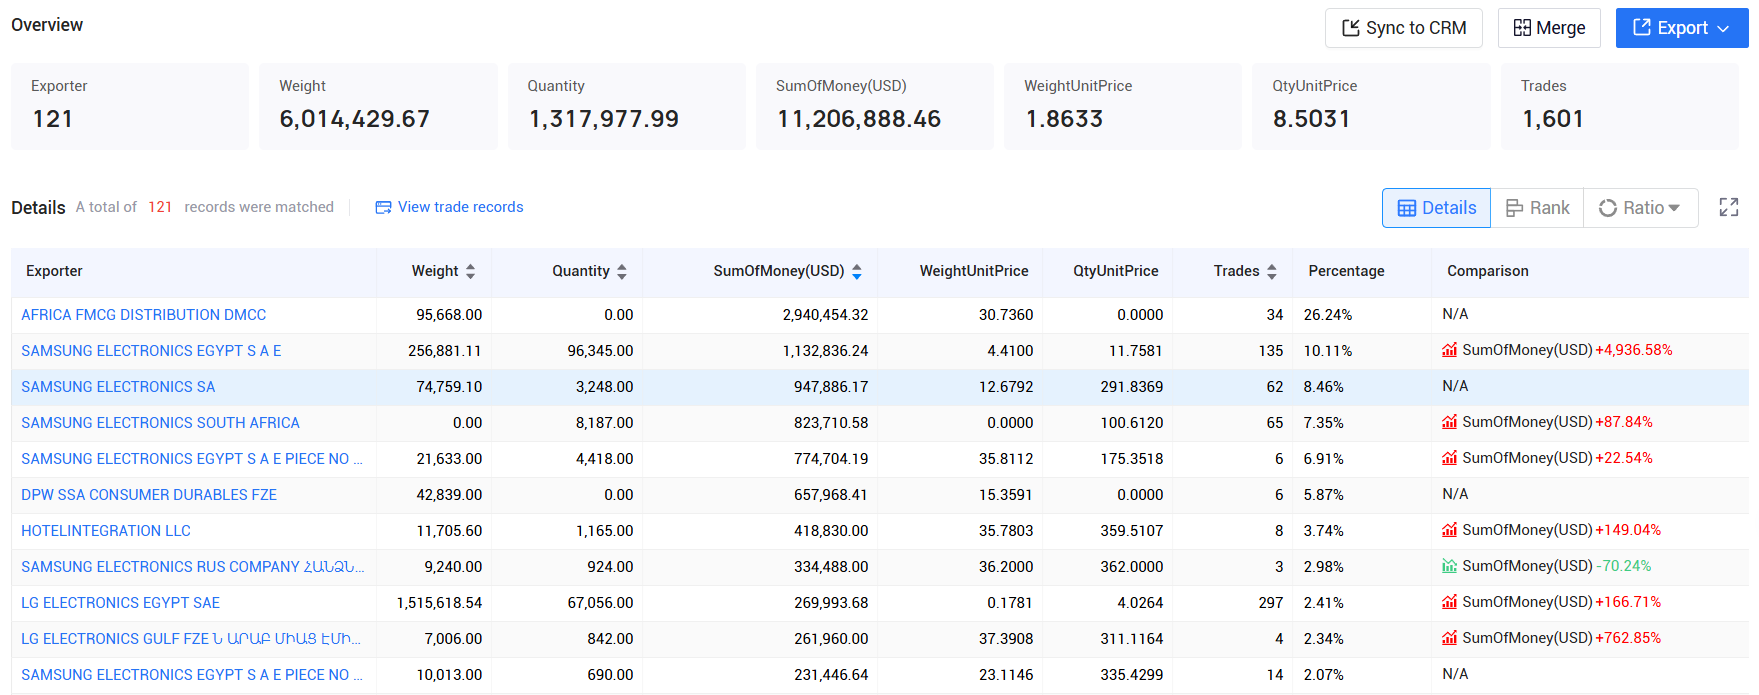Screen dimensions: 1759x695
Task: Expand the Export dropdown
Action: pyautogui.click(x=1681, y=28)
